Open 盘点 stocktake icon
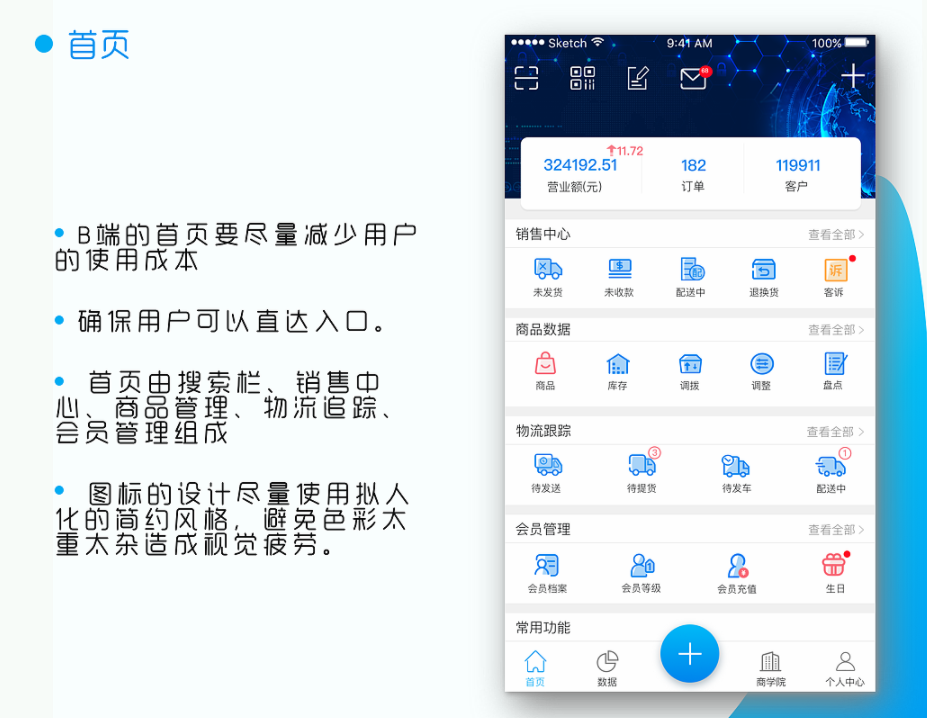927x718 pixels. [835, 363]
